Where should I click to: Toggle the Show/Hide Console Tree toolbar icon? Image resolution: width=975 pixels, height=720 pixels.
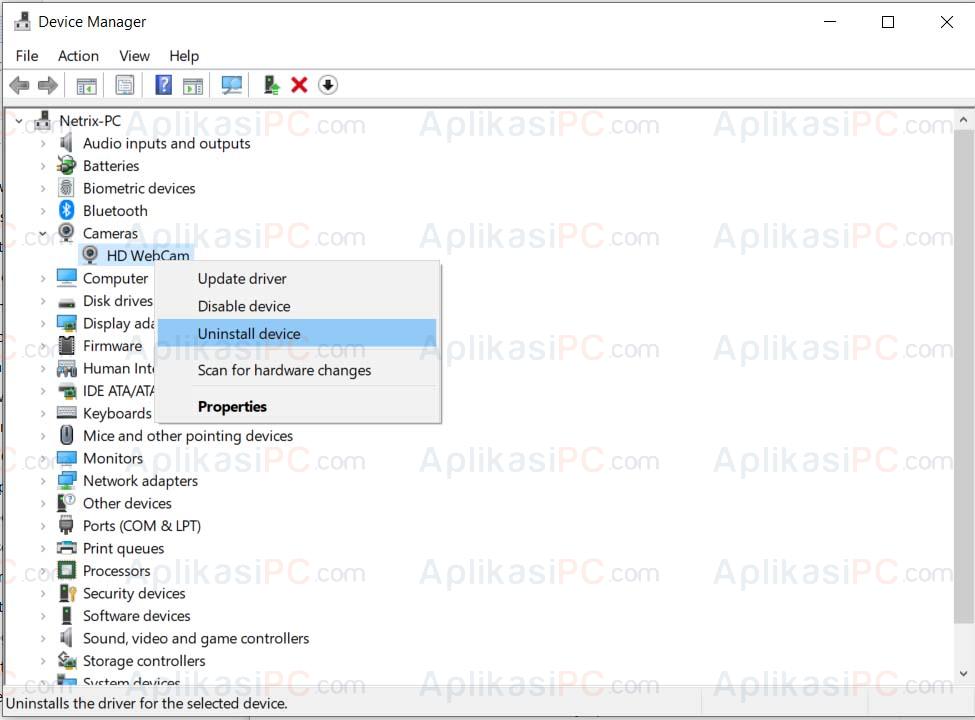point(86,86)
